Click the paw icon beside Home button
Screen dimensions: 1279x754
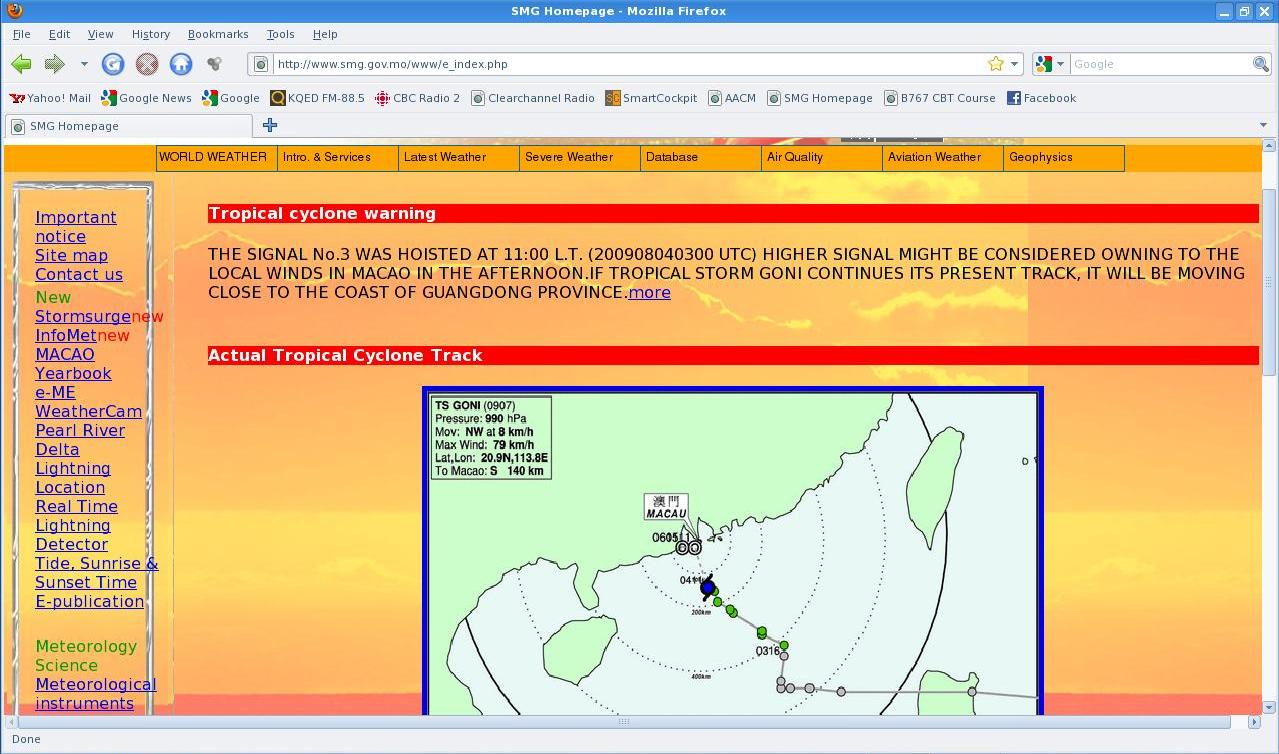pos(214,64)
